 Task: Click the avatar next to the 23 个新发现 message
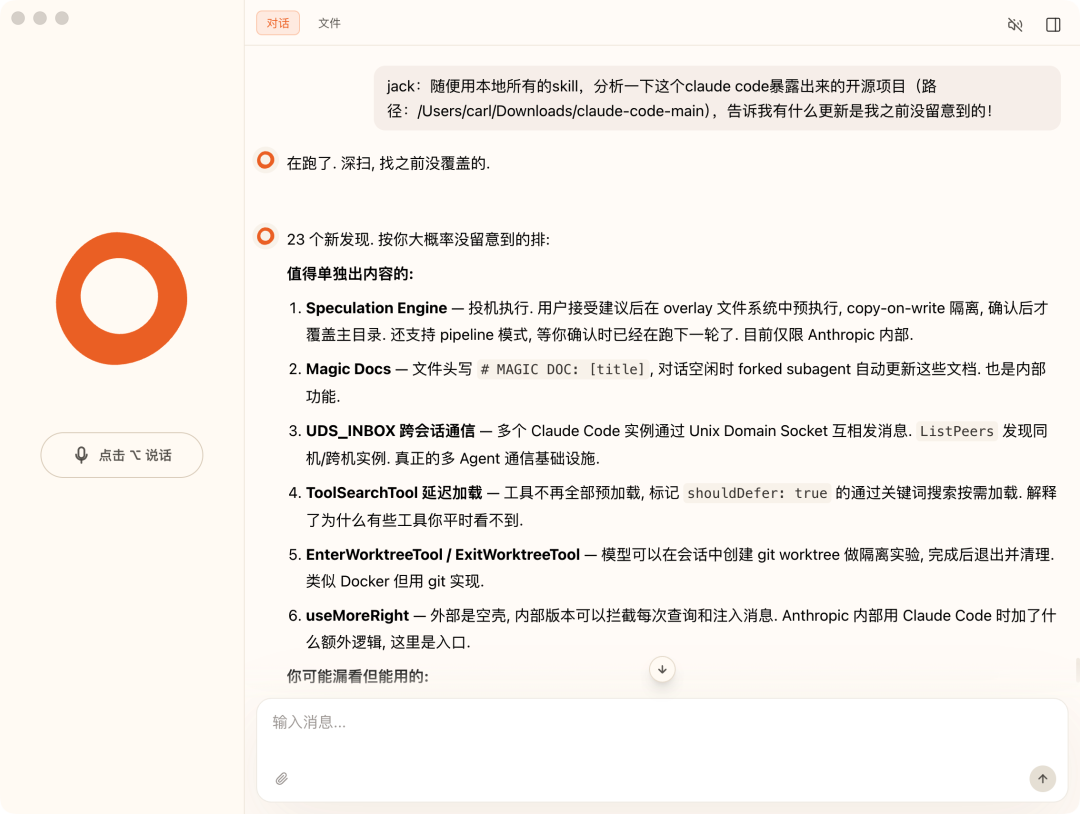coord(265,237)
